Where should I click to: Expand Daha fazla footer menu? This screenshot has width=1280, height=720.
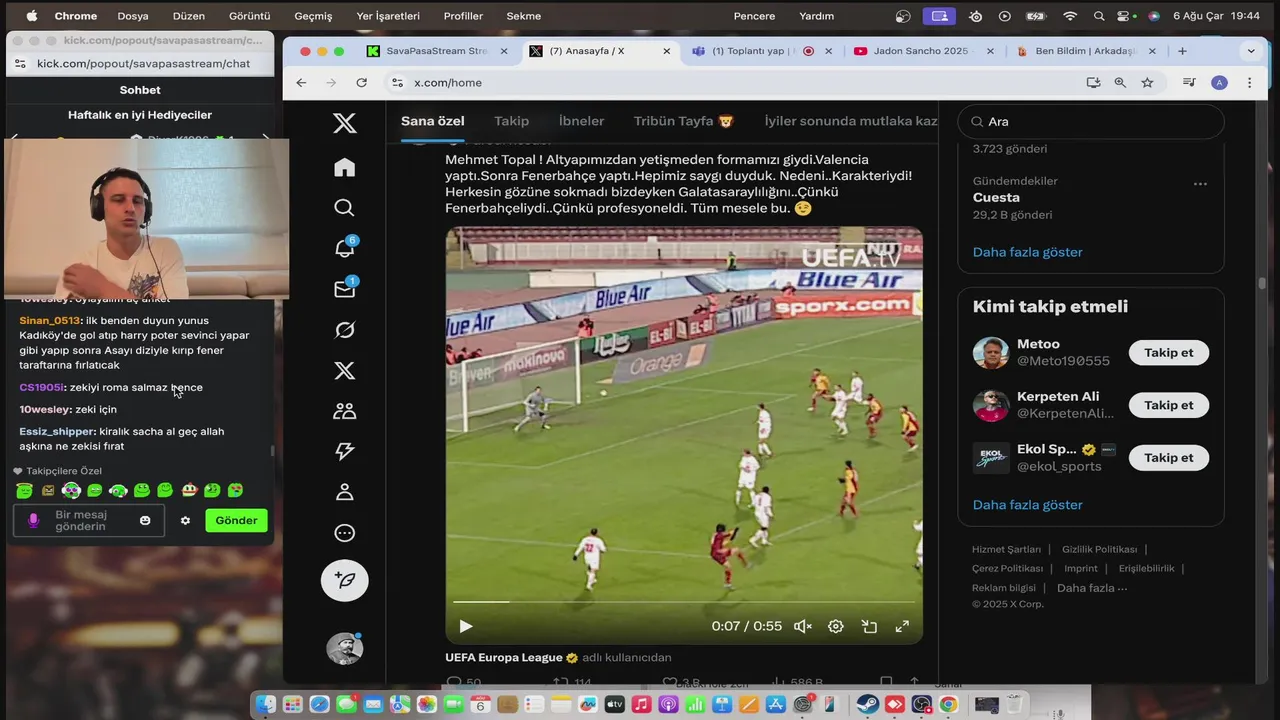pos(1092,588)
